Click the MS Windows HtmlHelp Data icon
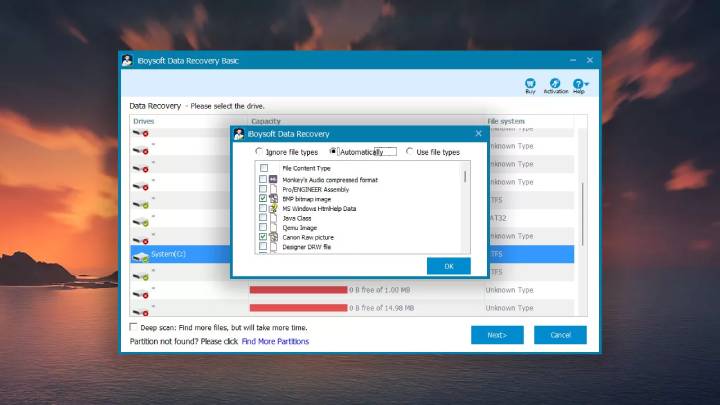Viewport: 720px width, 405px height. (273, 208)
